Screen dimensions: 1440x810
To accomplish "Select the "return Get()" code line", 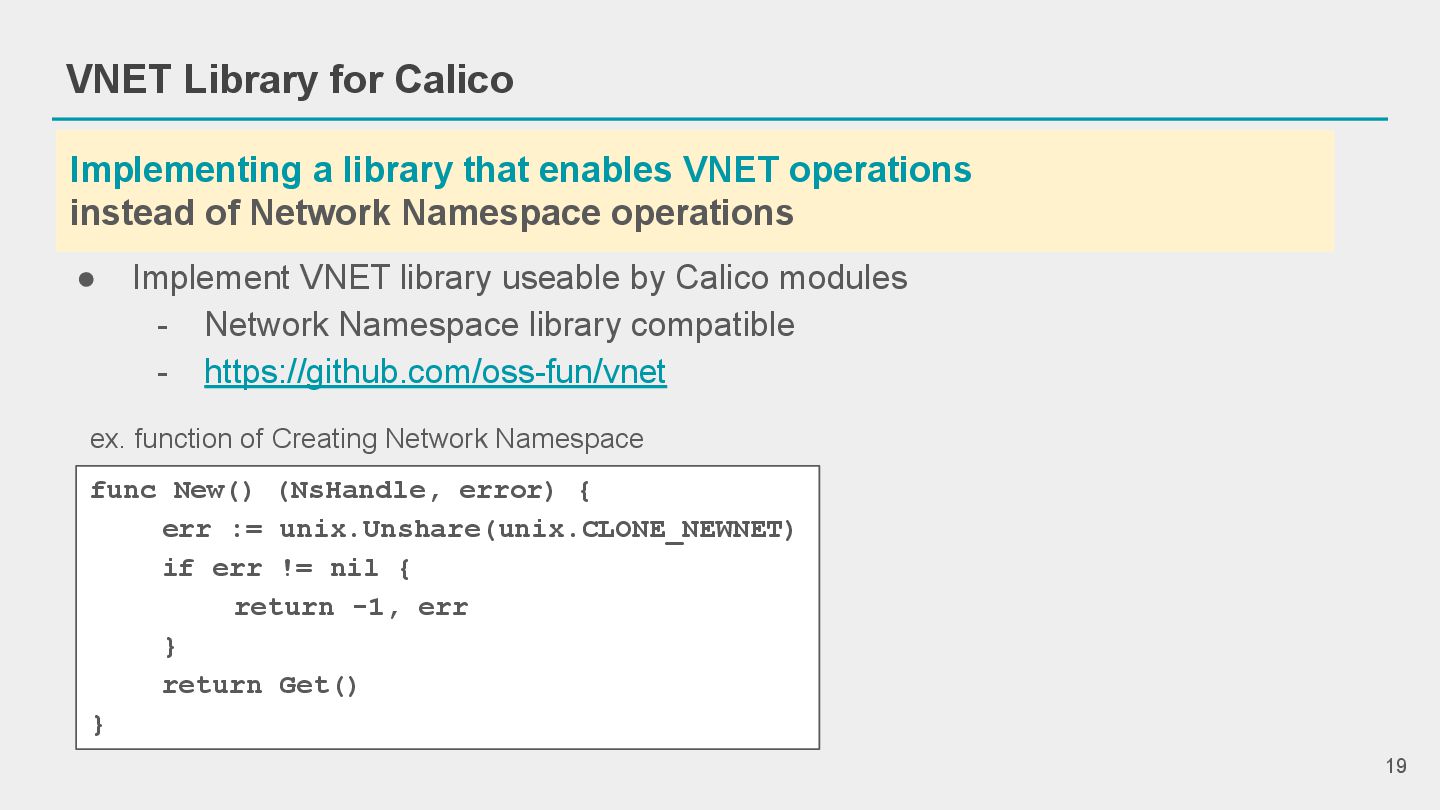I will [x=260, y=685].
